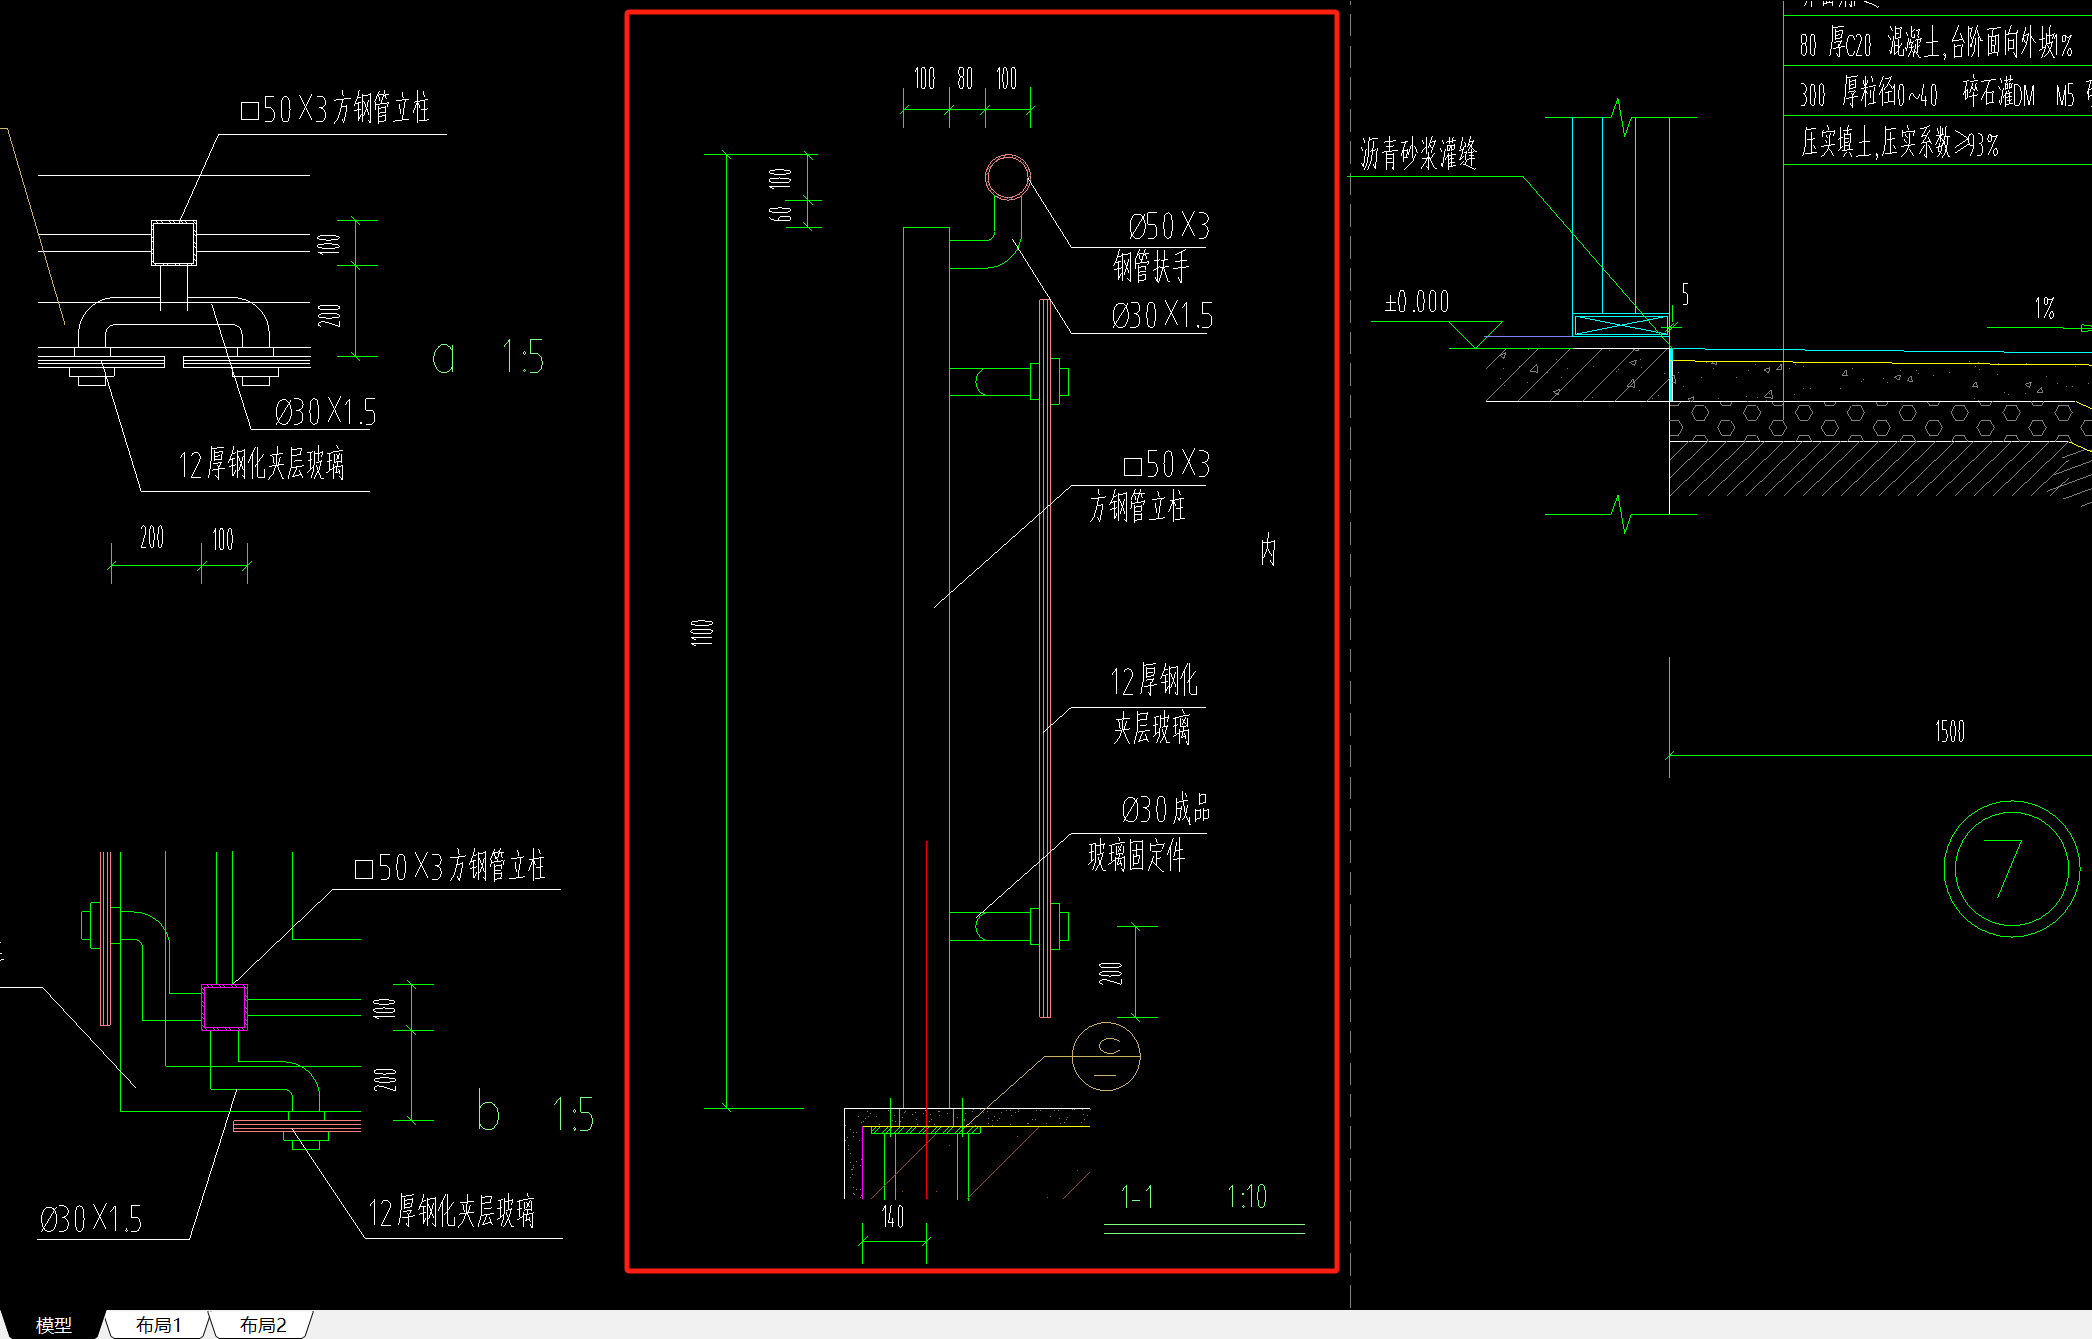The width and height of the screenshot is (2092, 1339).
Task: Click the 内 side marker text
Action: point(1268,549)
